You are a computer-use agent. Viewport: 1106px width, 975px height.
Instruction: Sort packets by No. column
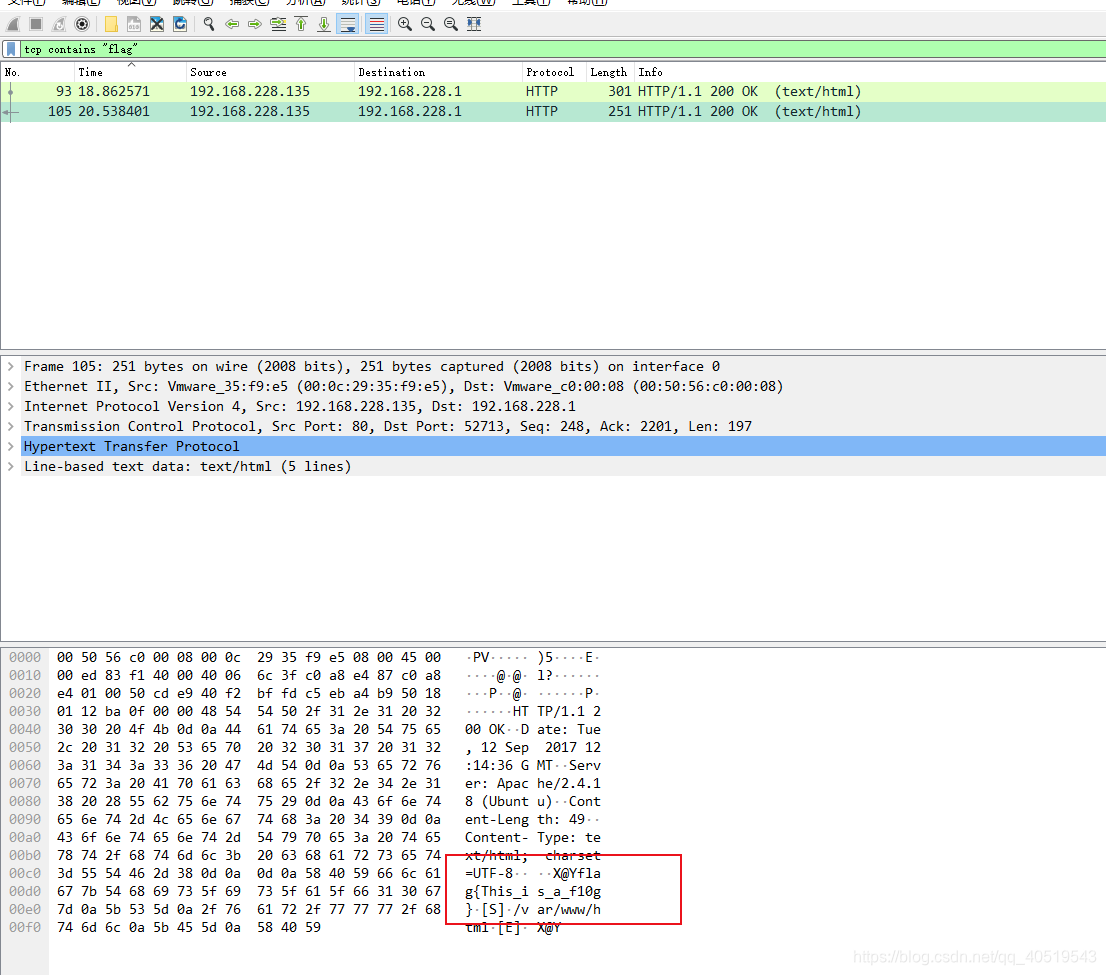[x=37, y=72]
